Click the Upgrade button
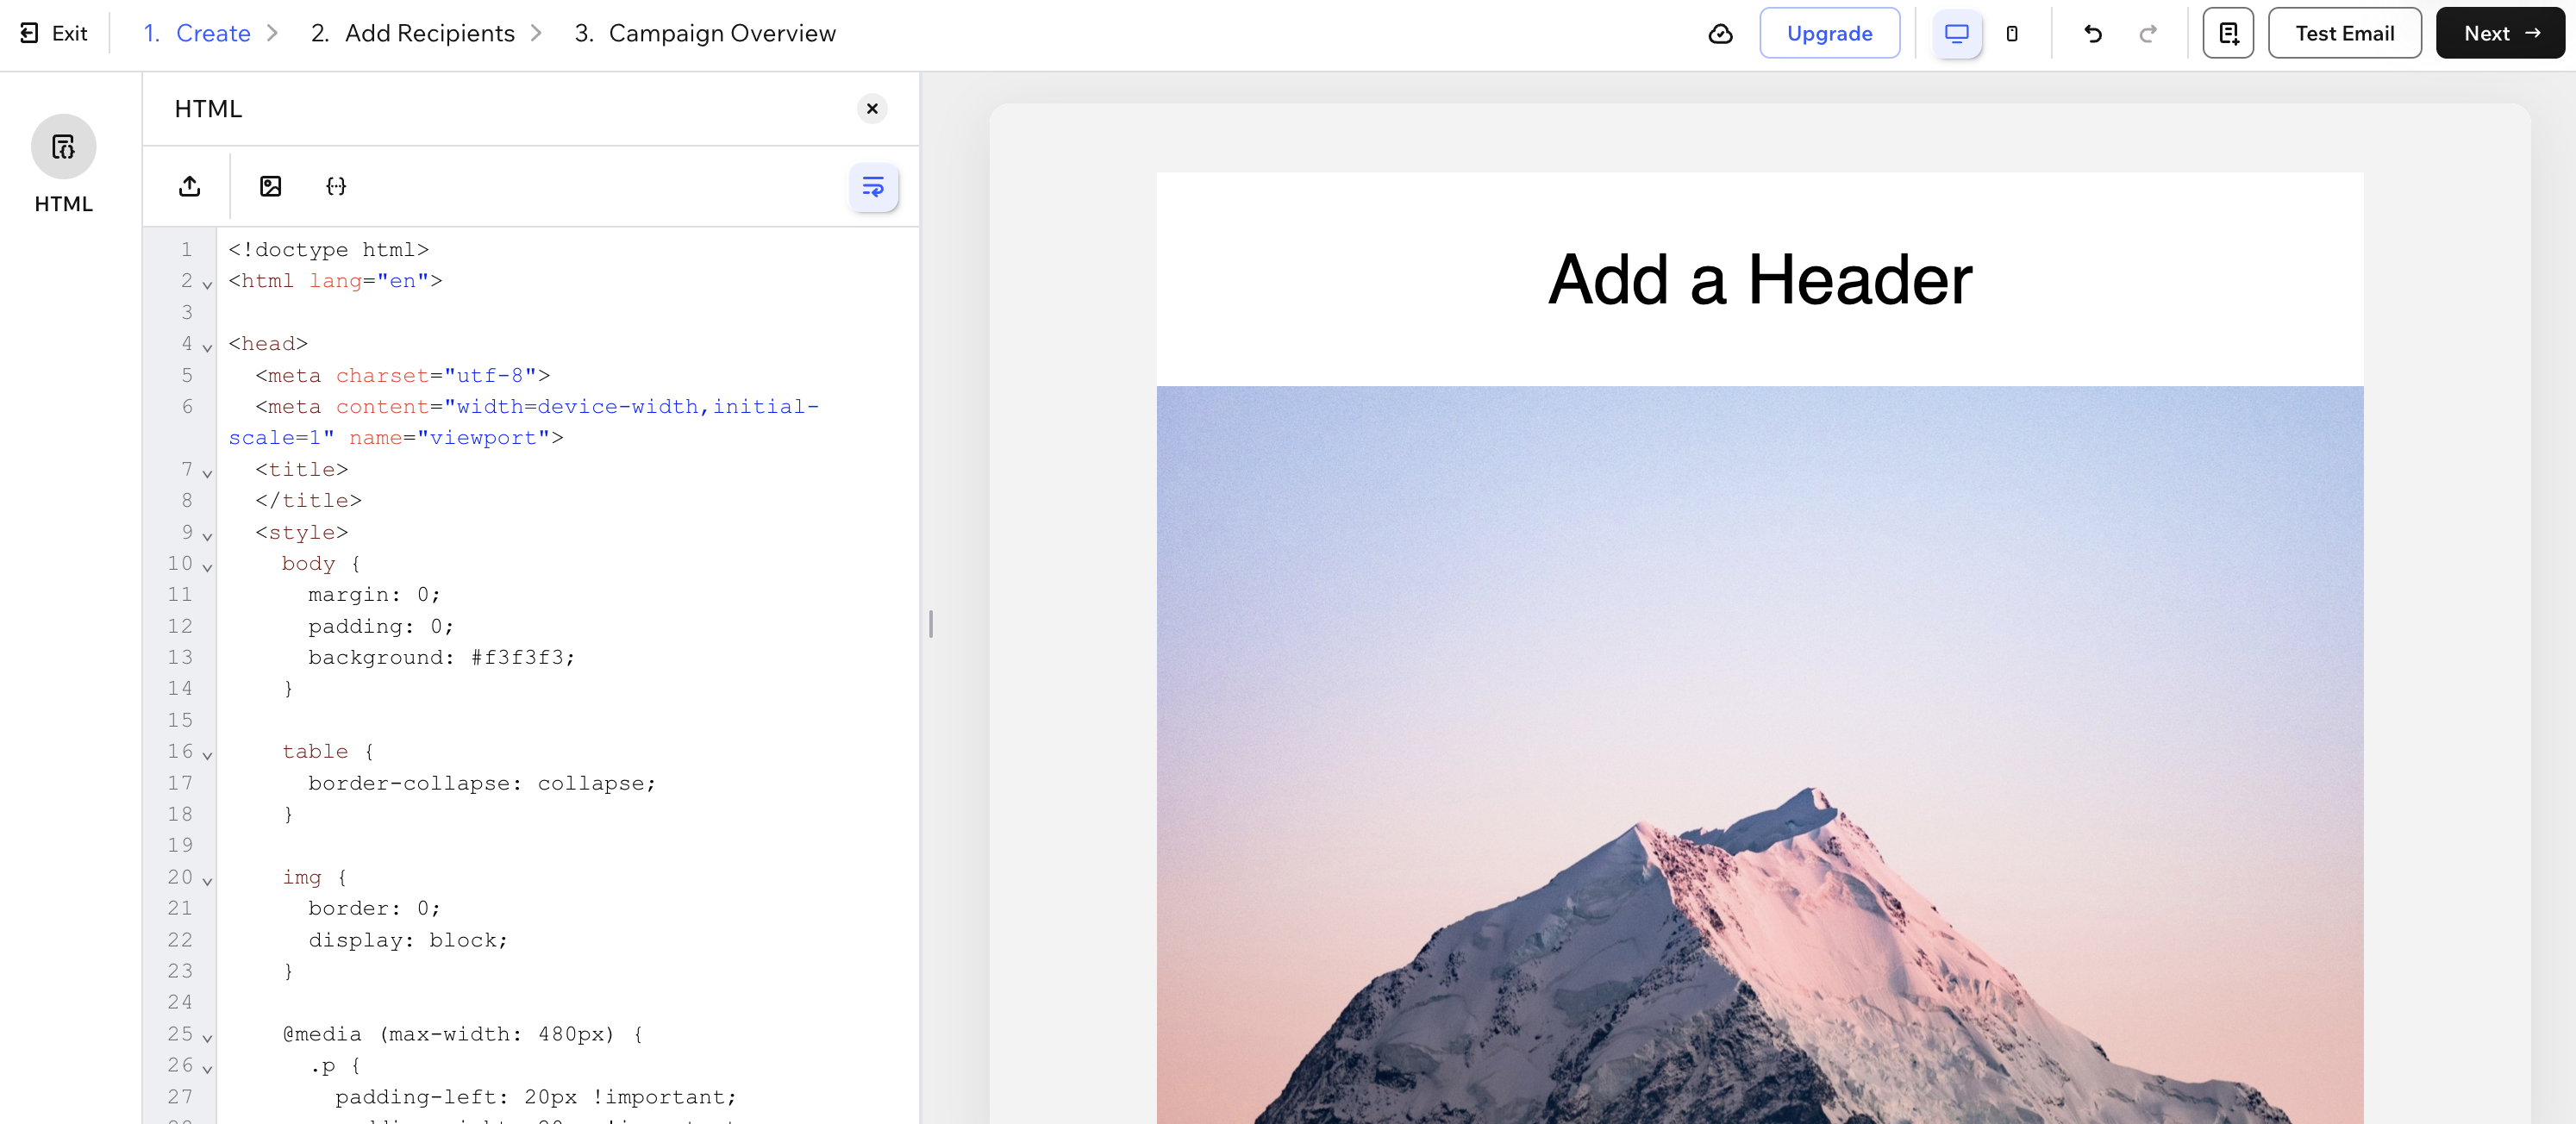 coord(1829,33)
